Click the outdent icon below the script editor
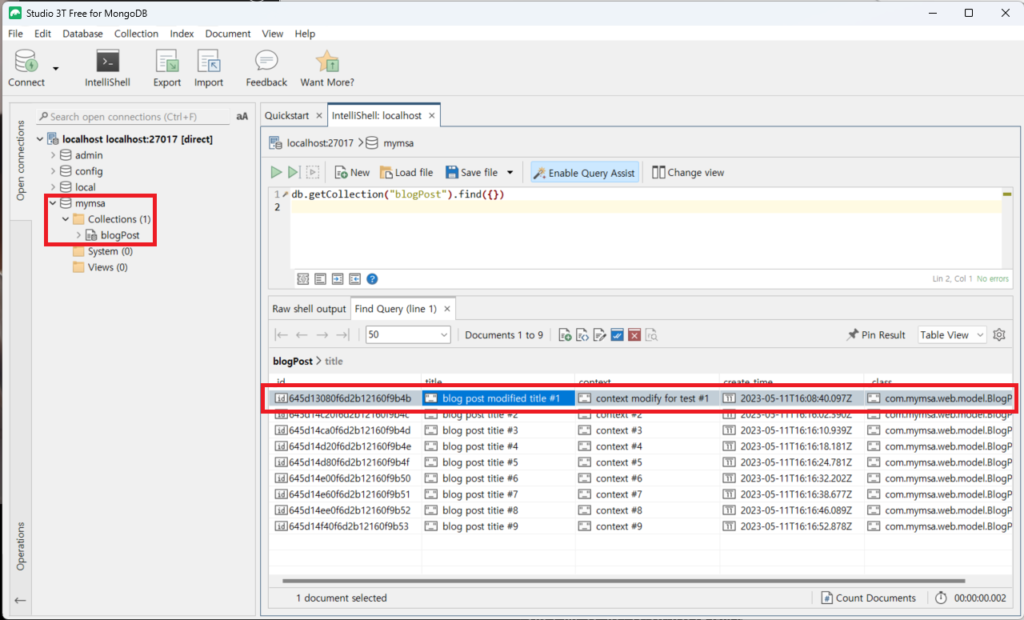 pyautogui.click(x=355, y=279)
